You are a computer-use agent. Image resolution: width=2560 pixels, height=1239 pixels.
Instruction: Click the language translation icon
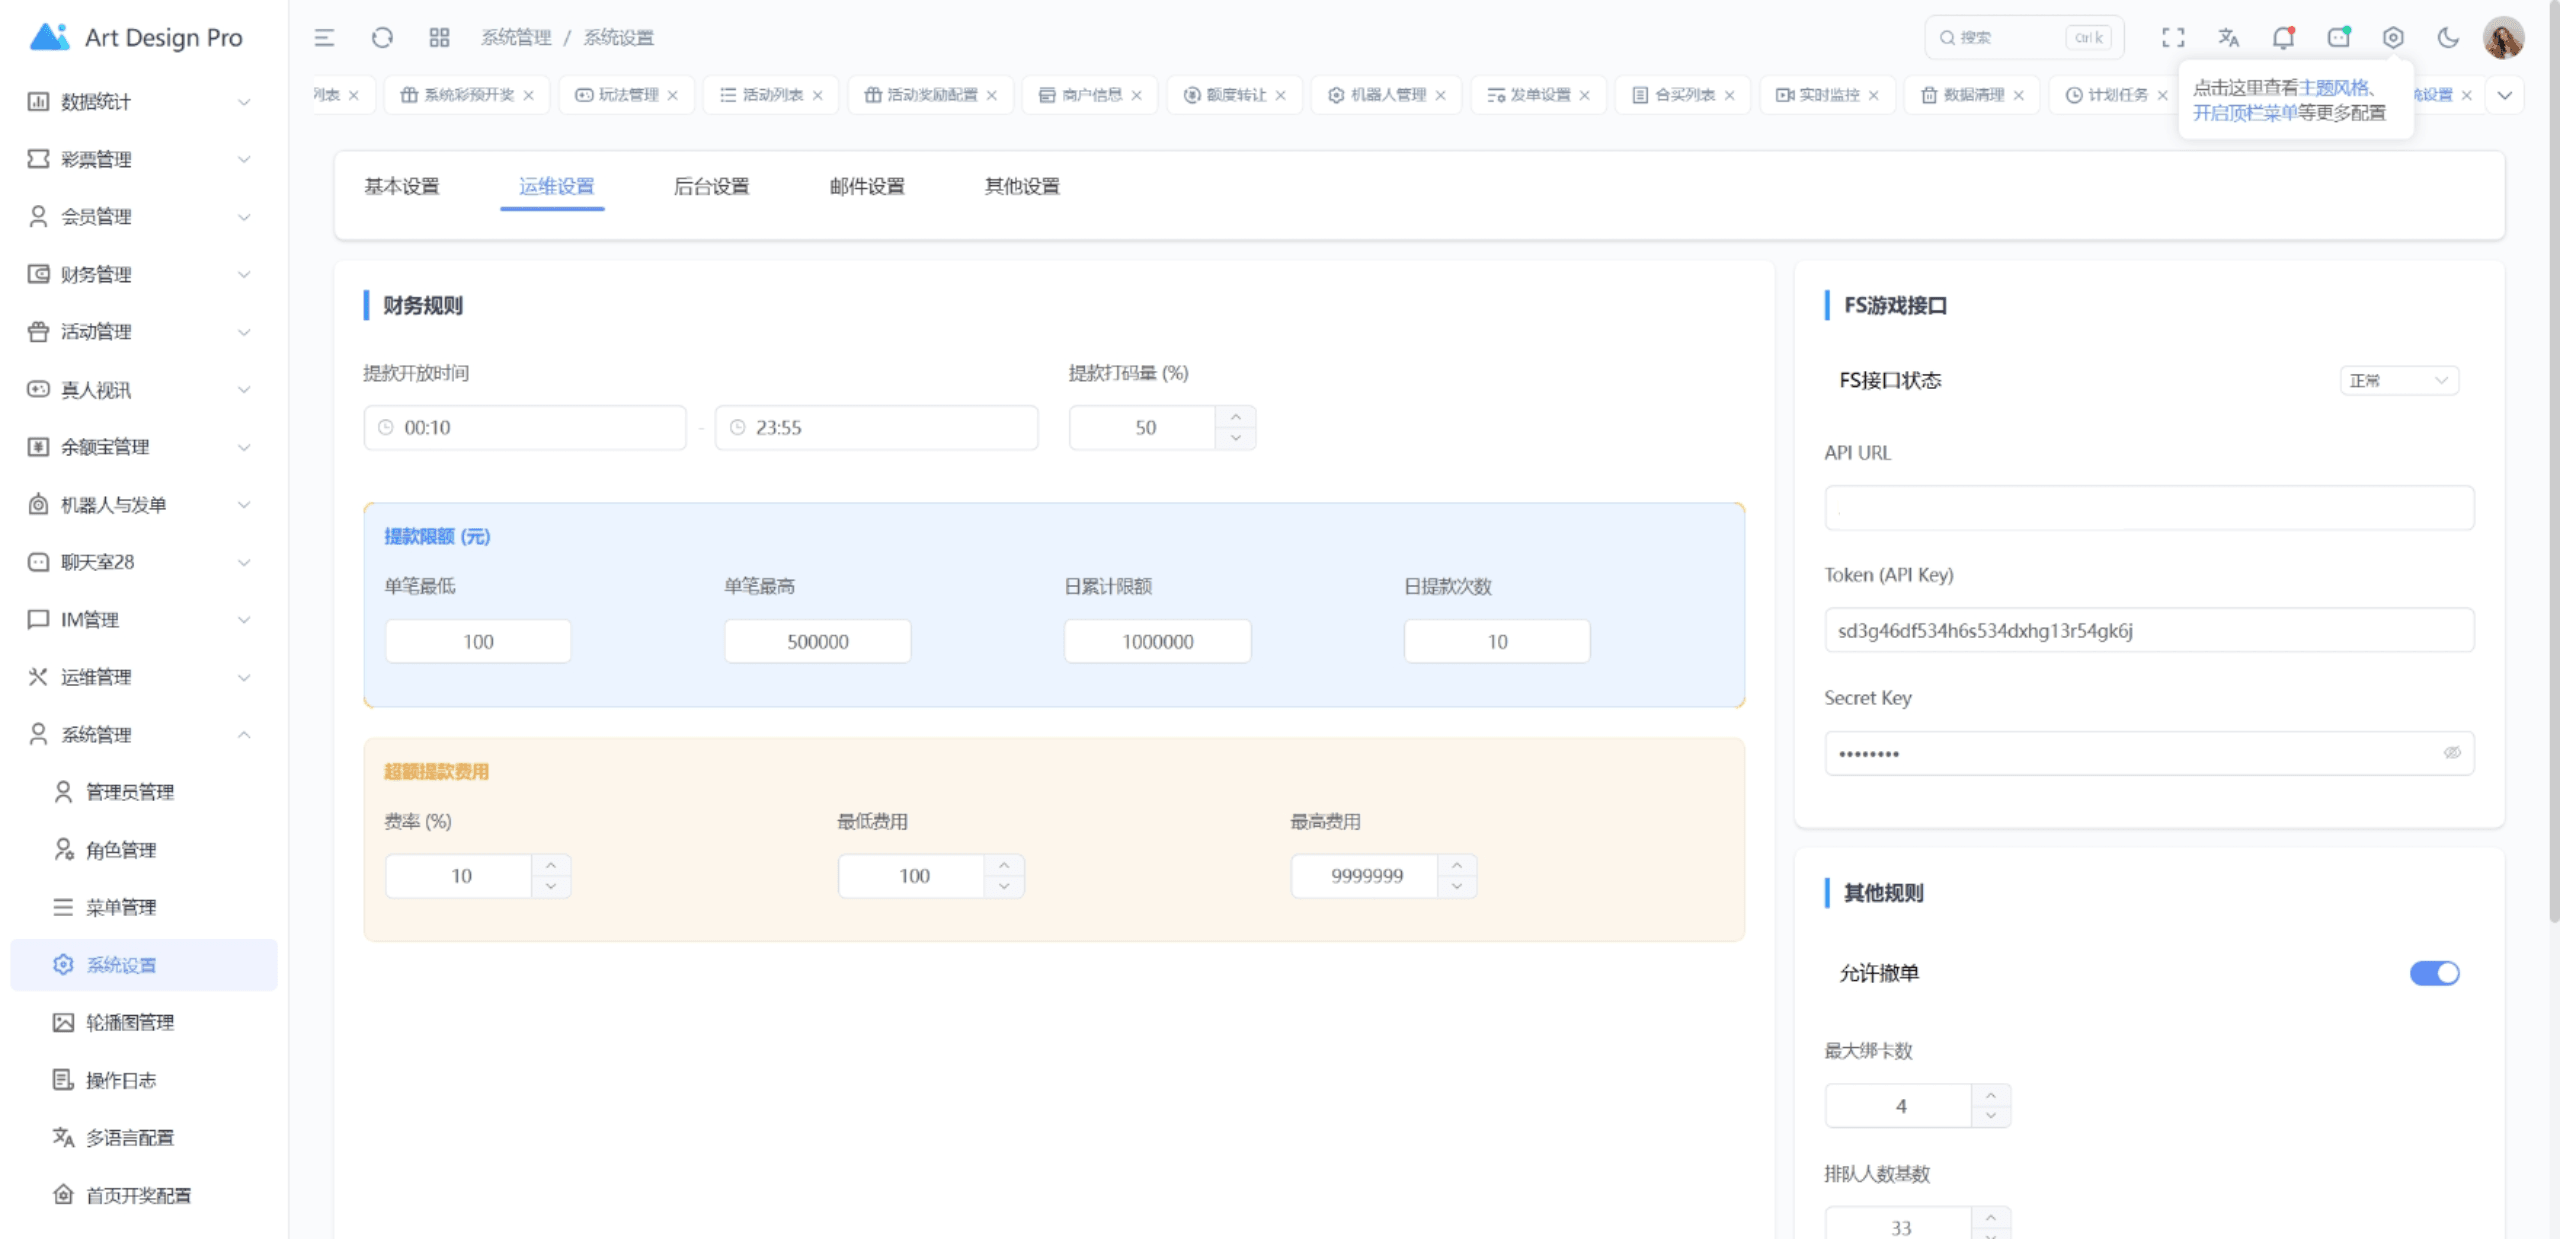[2228, 38]
